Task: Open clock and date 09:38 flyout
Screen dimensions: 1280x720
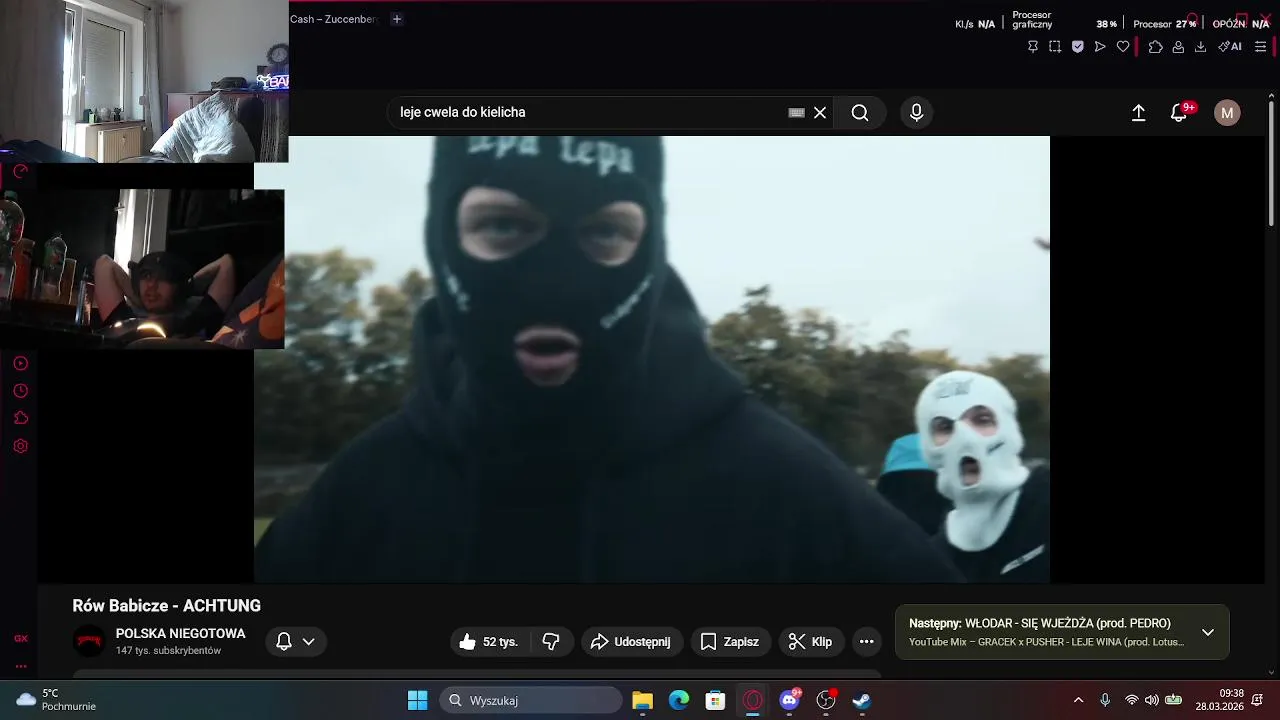Action: 1220,700
